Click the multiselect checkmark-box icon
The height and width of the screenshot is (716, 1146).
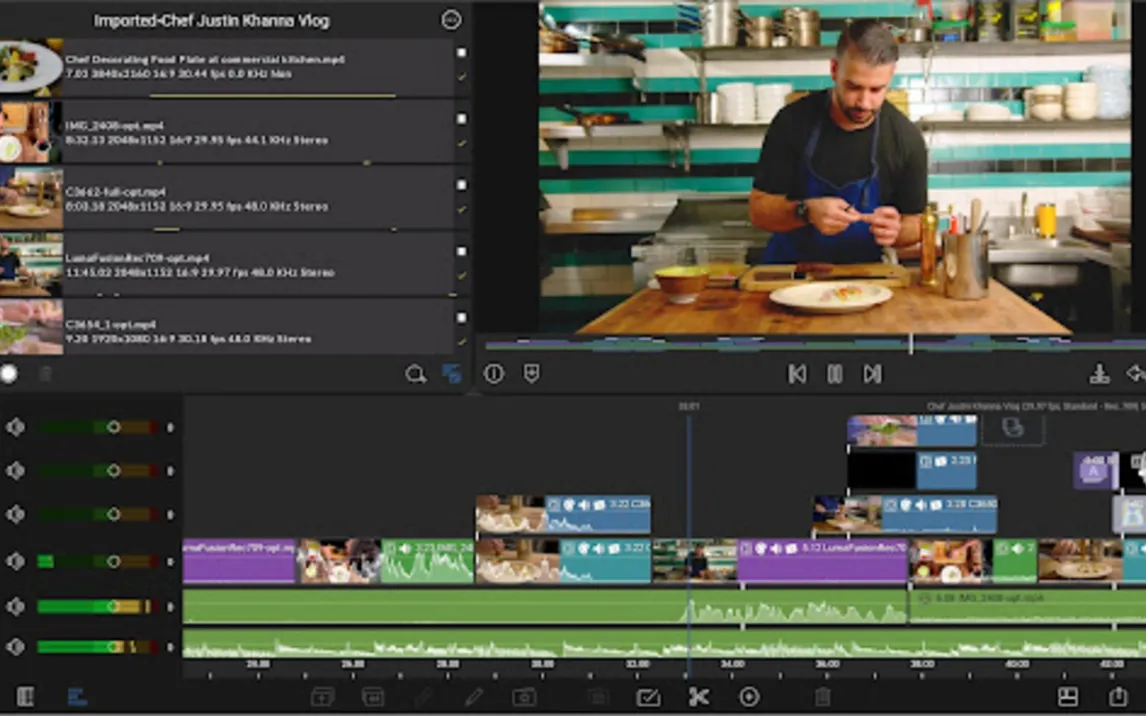[648, 697]
